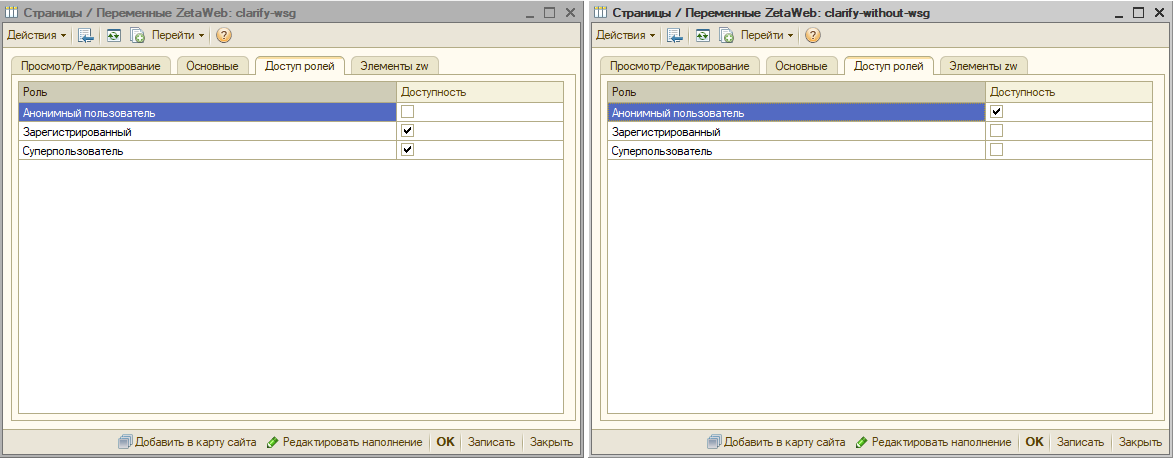
Task: Click Роль column header in clarify-without-wsg window
Action: click(797, 92)
